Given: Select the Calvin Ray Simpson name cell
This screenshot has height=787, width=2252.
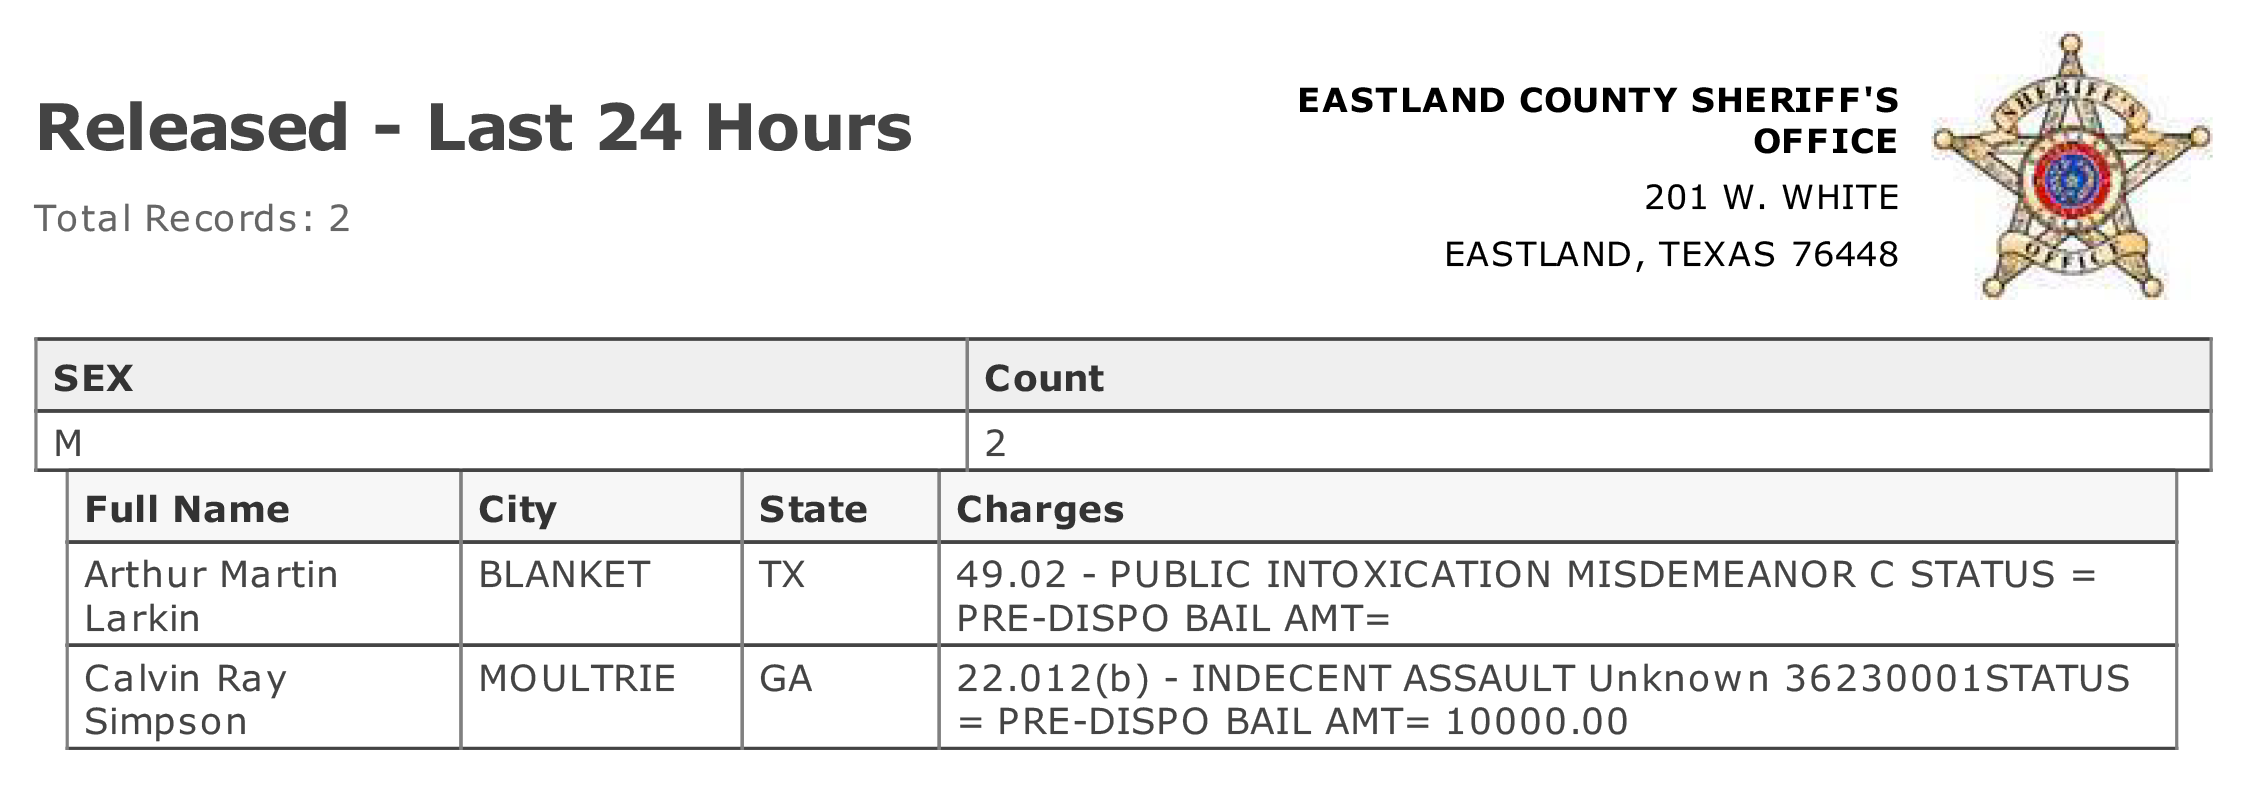Looking at the screenshot, I should (264, 698).
